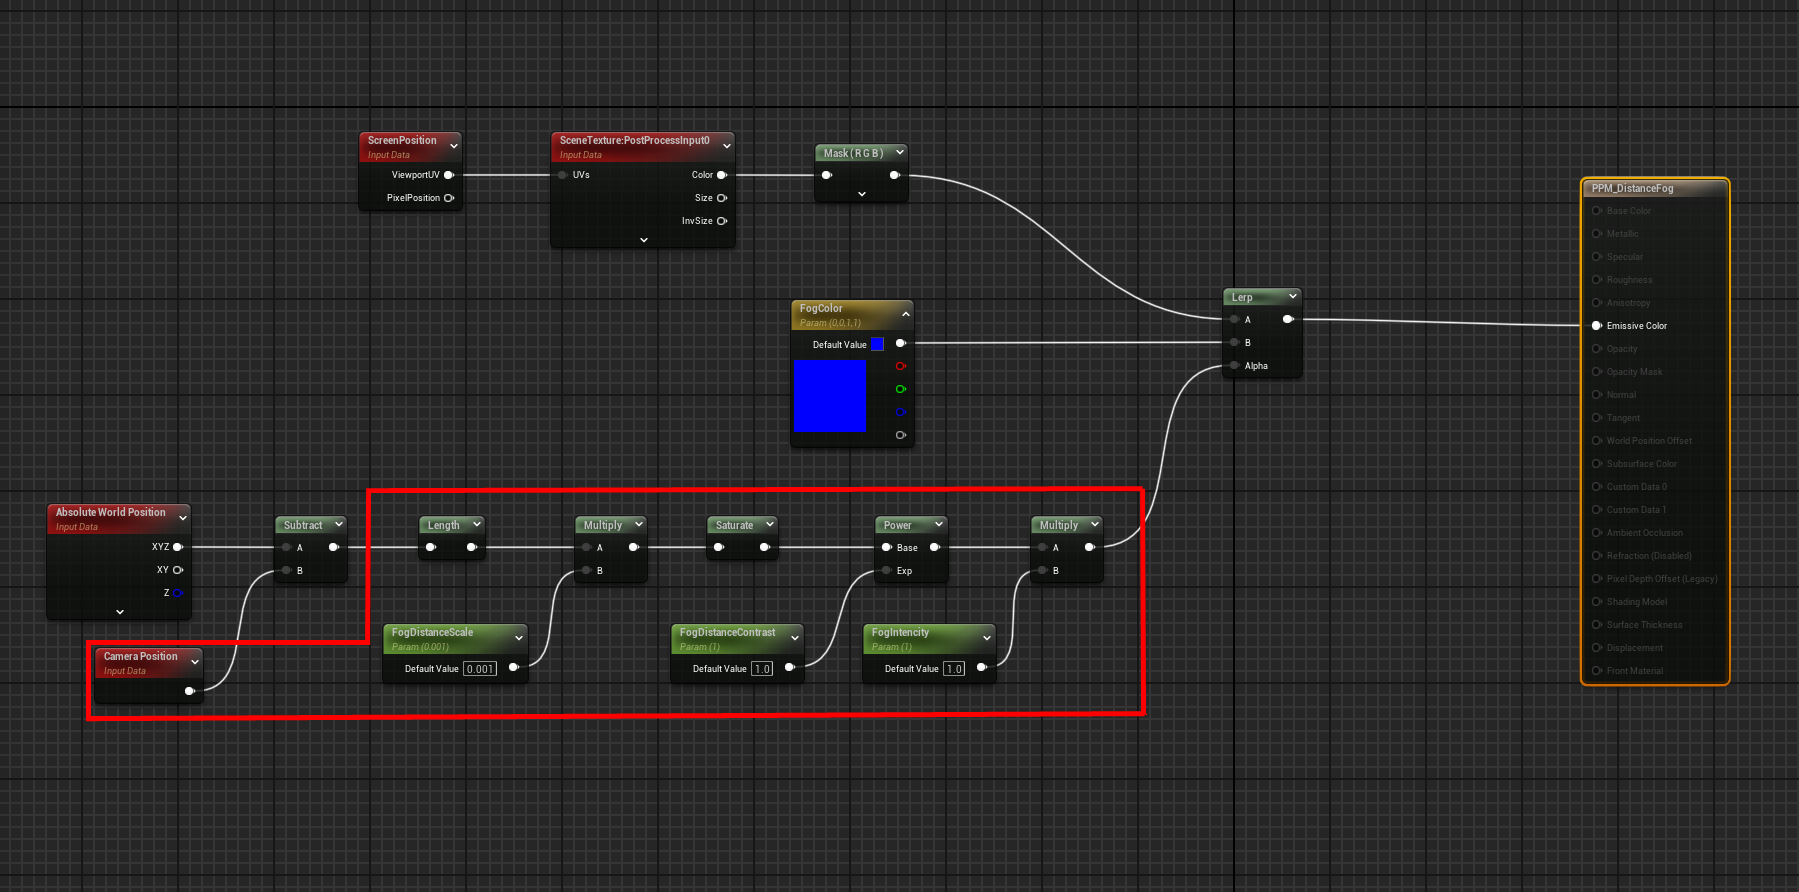Click the red channel pin on FogColor

[900, 366]
